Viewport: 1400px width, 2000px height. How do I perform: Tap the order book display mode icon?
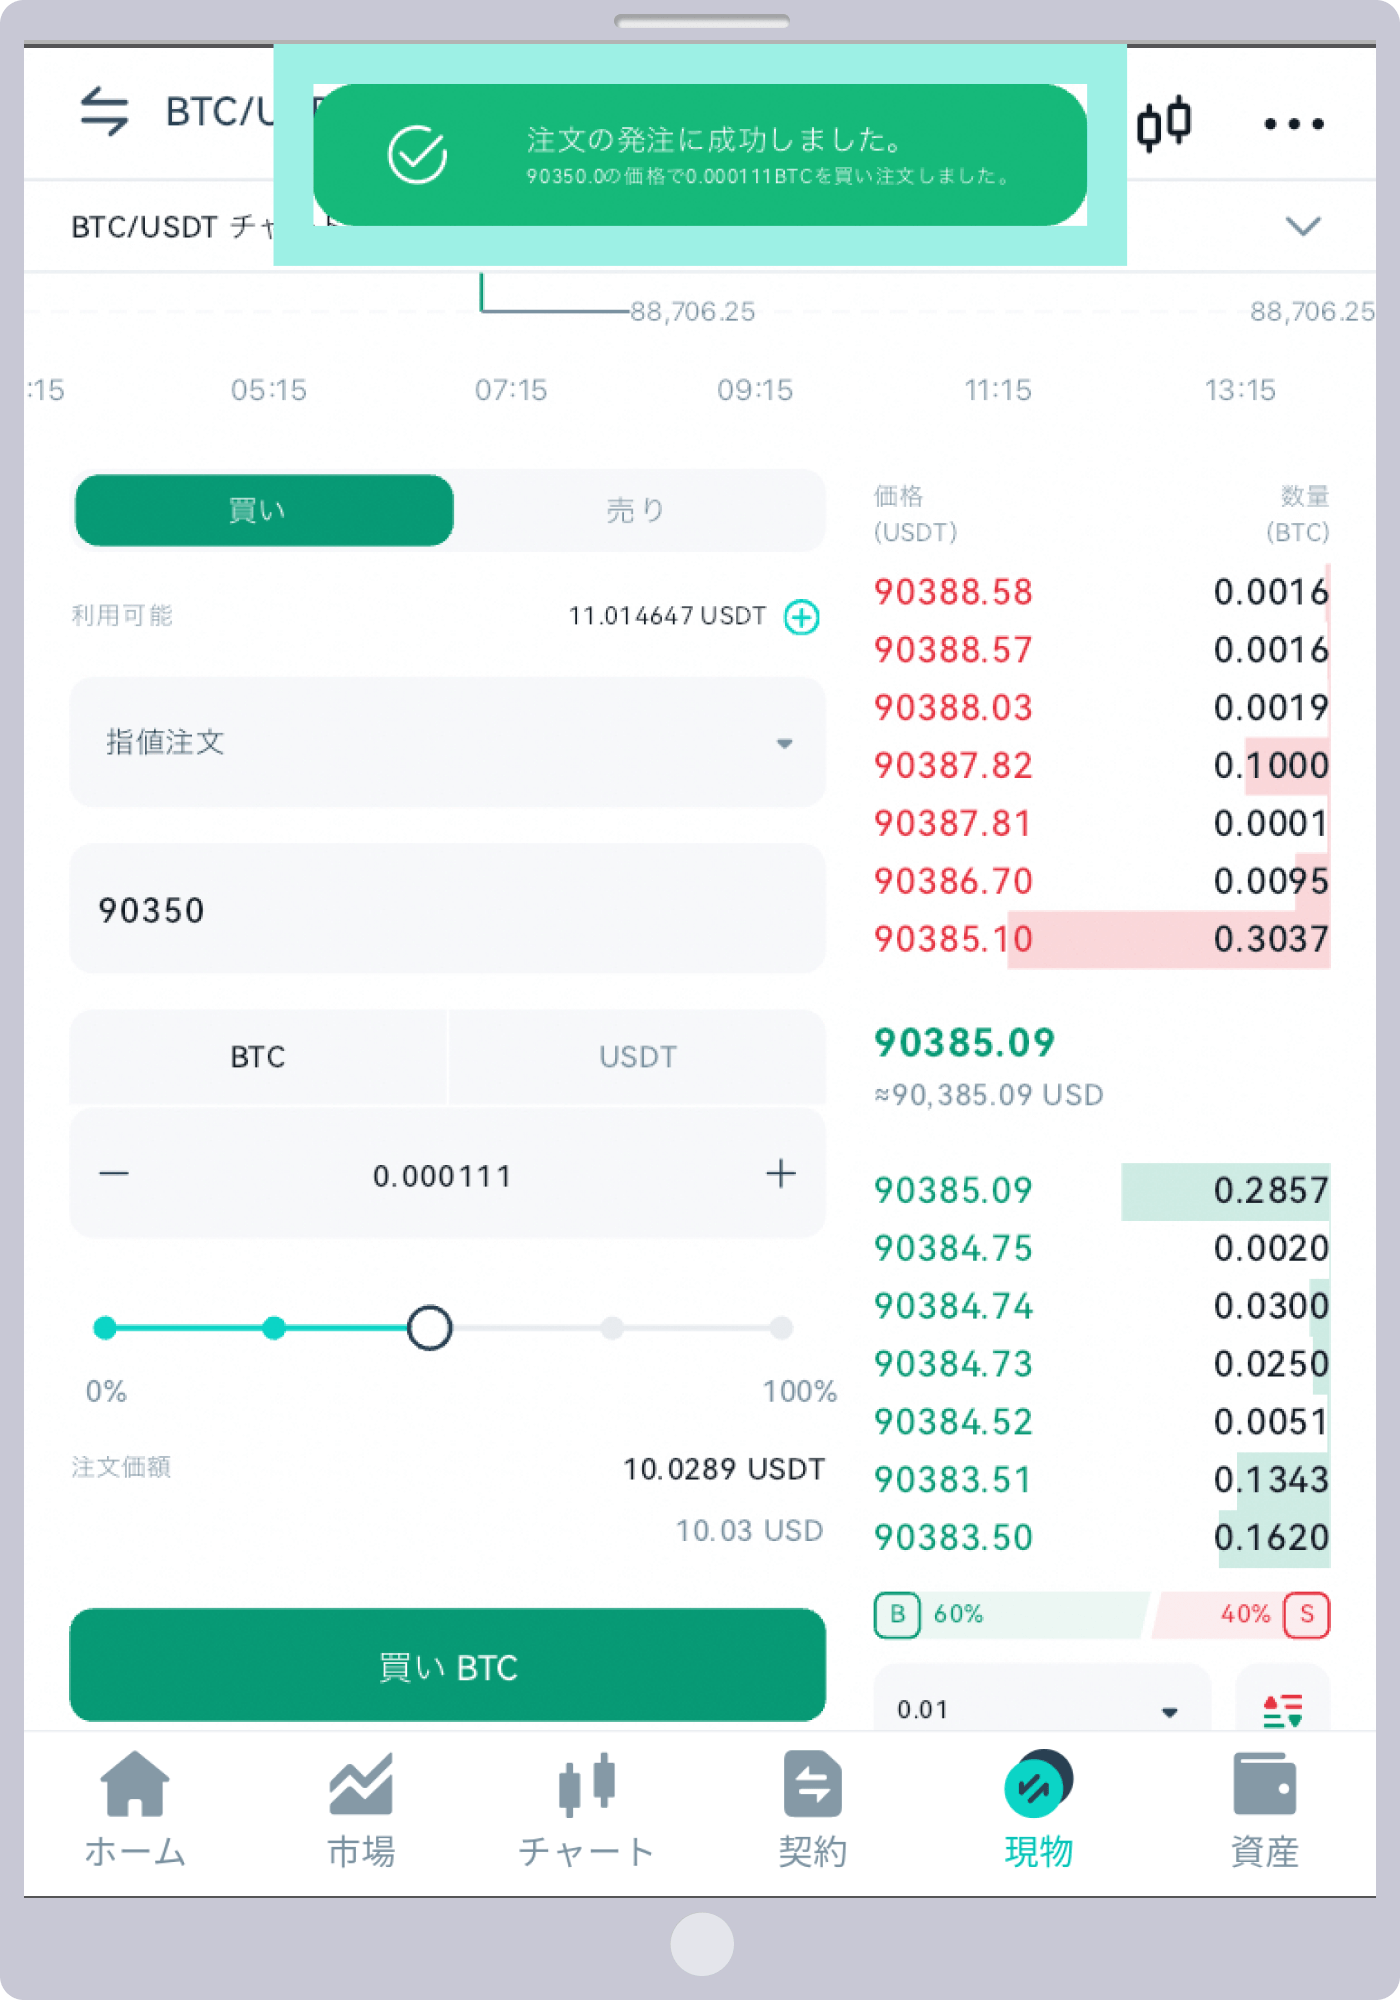[1283, 1708]
